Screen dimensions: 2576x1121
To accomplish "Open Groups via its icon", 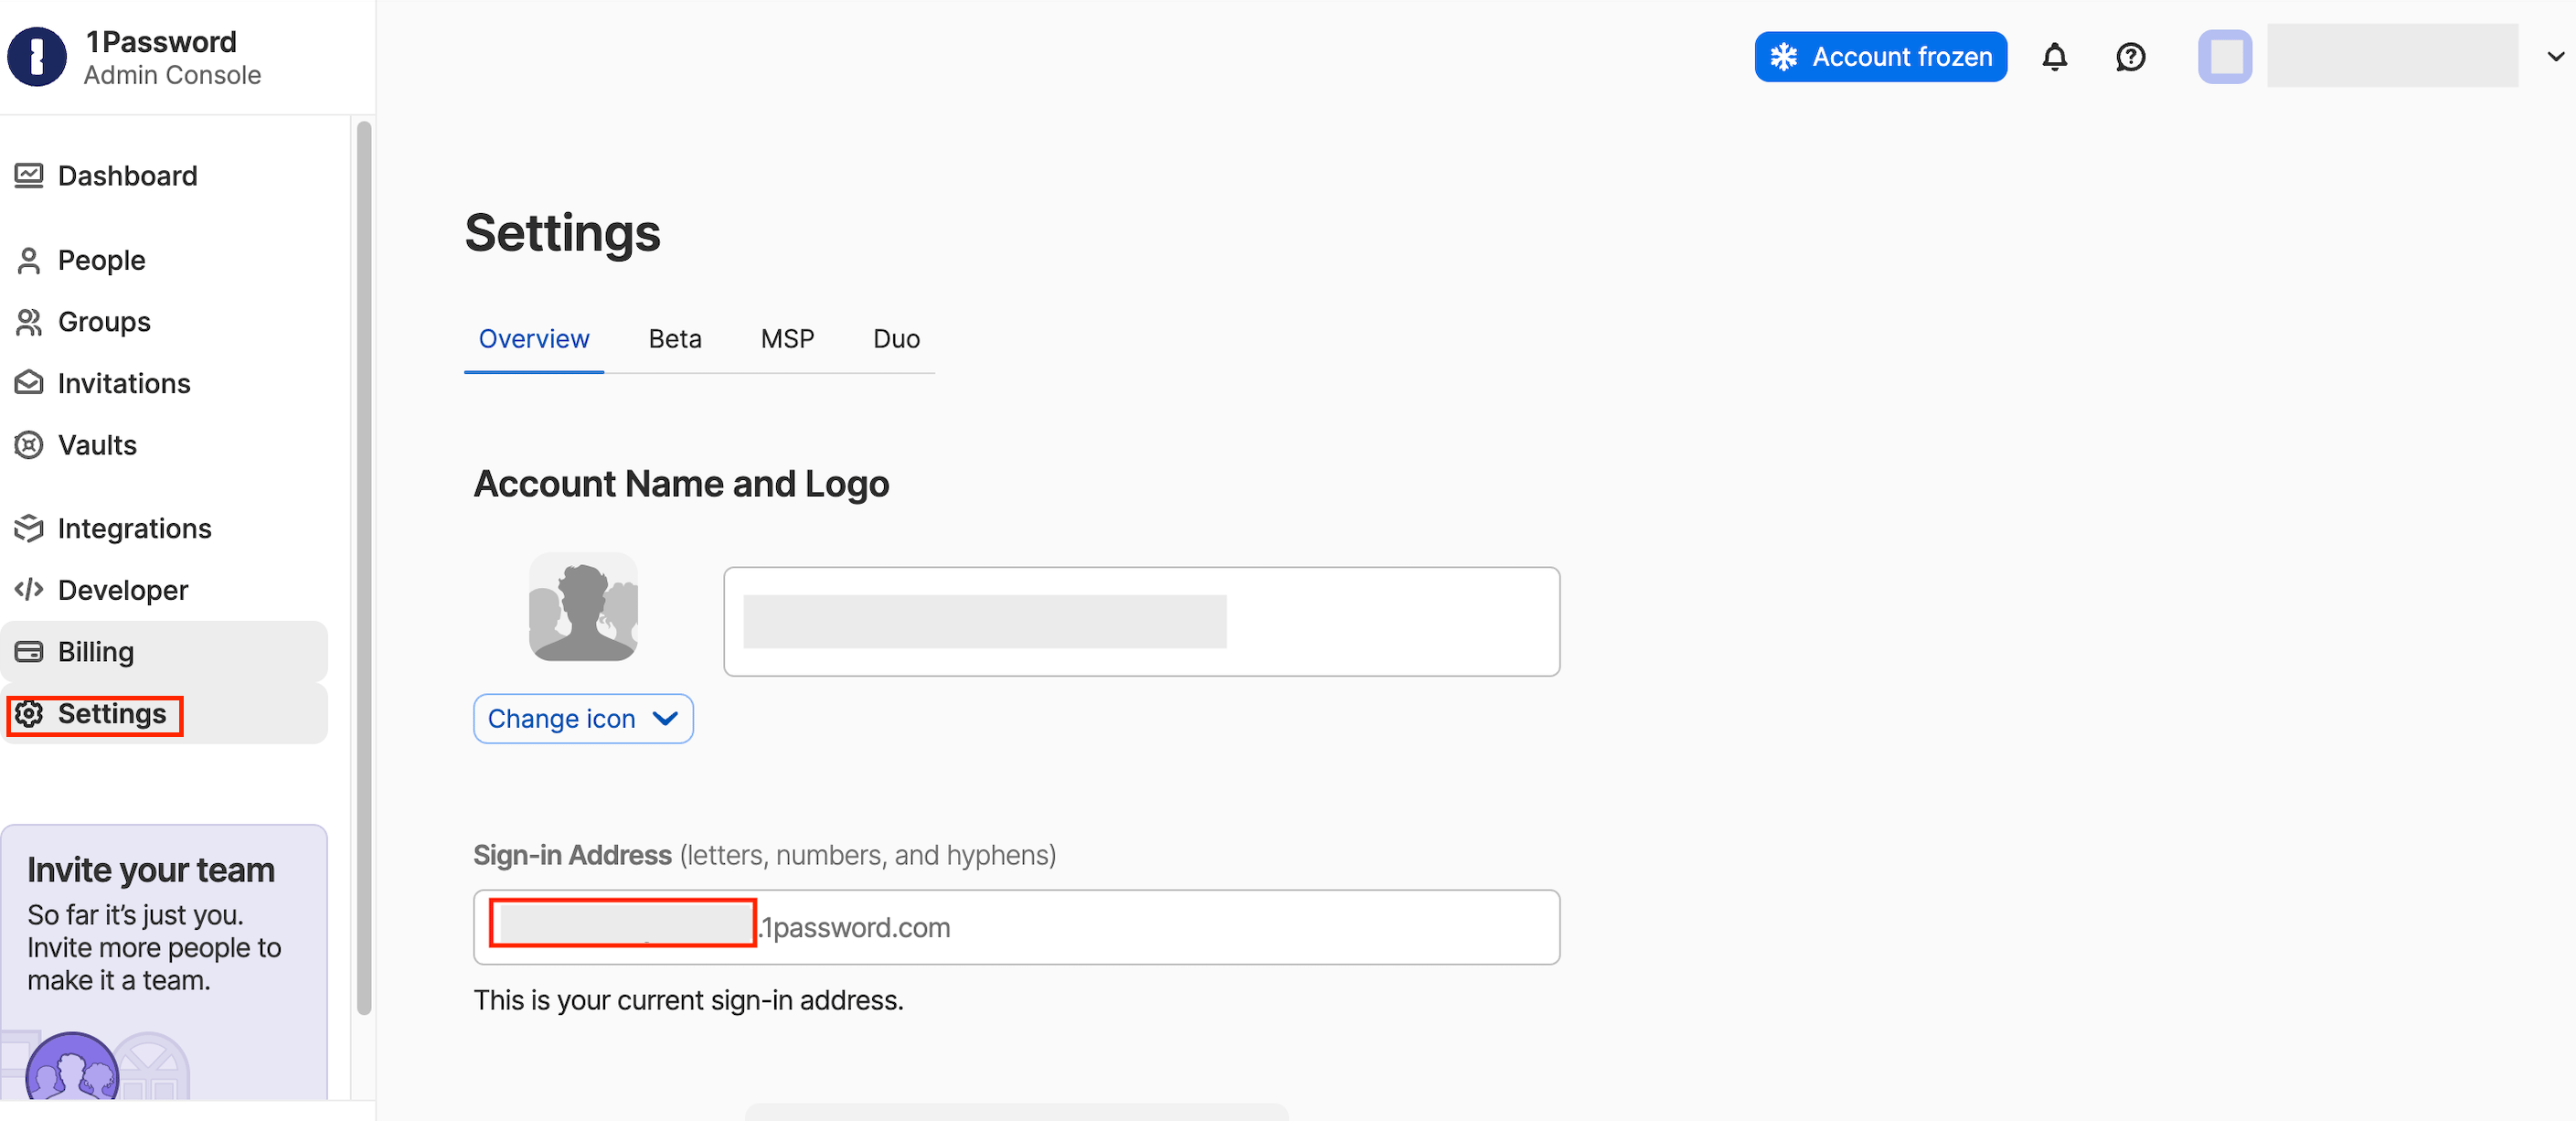I will click(29, 322).
